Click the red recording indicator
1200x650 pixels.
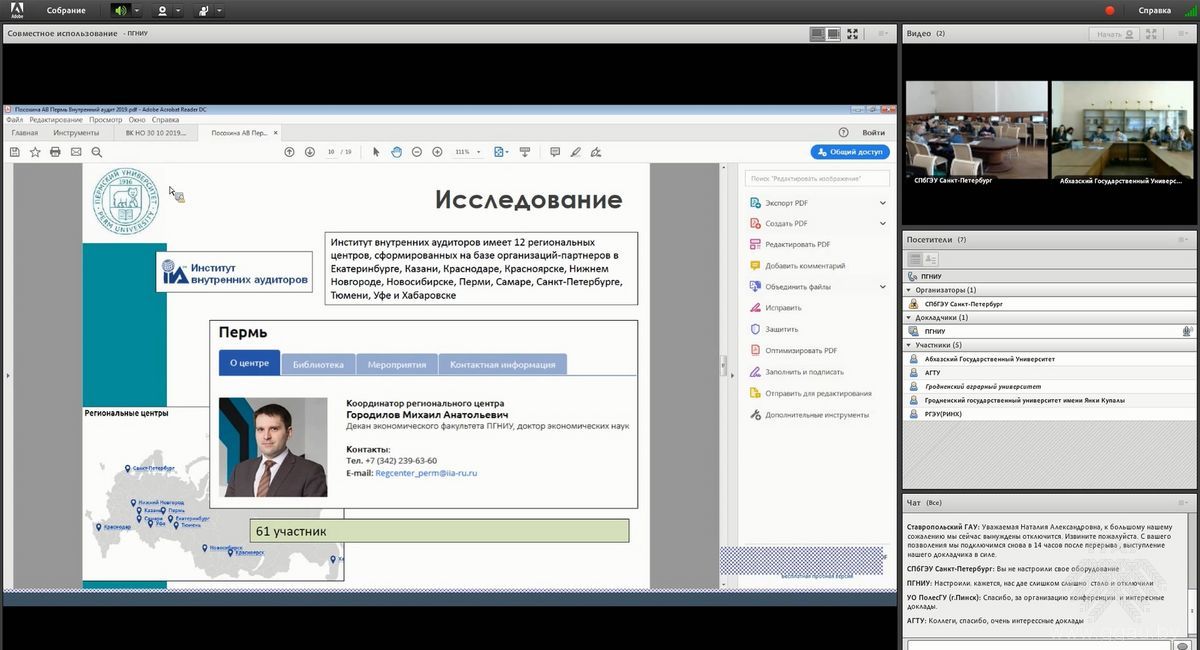pyautogui.click(x=1109, y=10)
